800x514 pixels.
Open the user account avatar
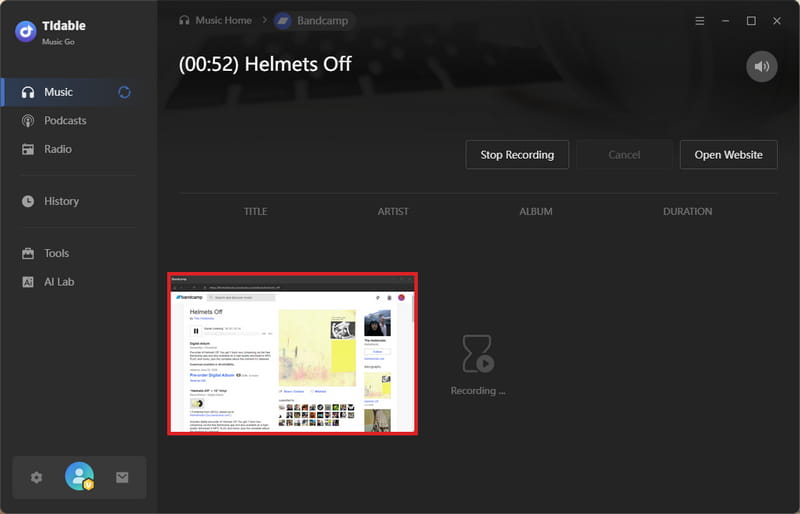80,476
